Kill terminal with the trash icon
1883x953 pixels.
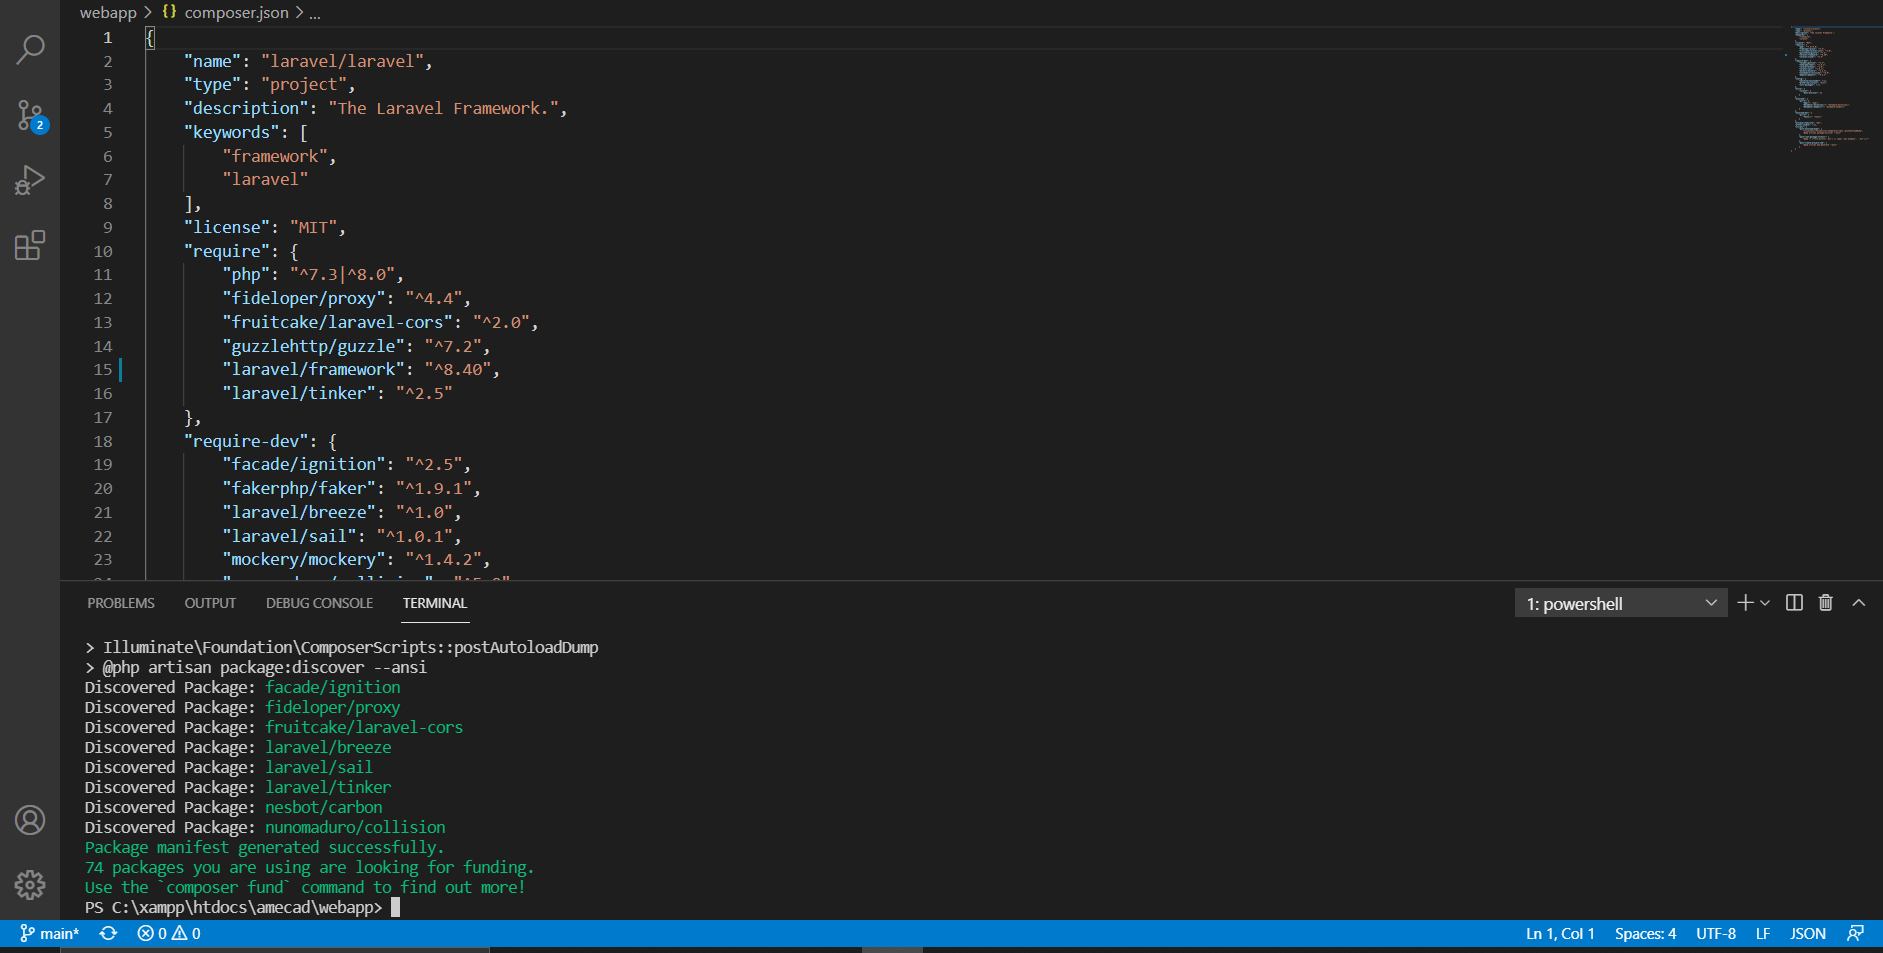tap(1825, 603)
